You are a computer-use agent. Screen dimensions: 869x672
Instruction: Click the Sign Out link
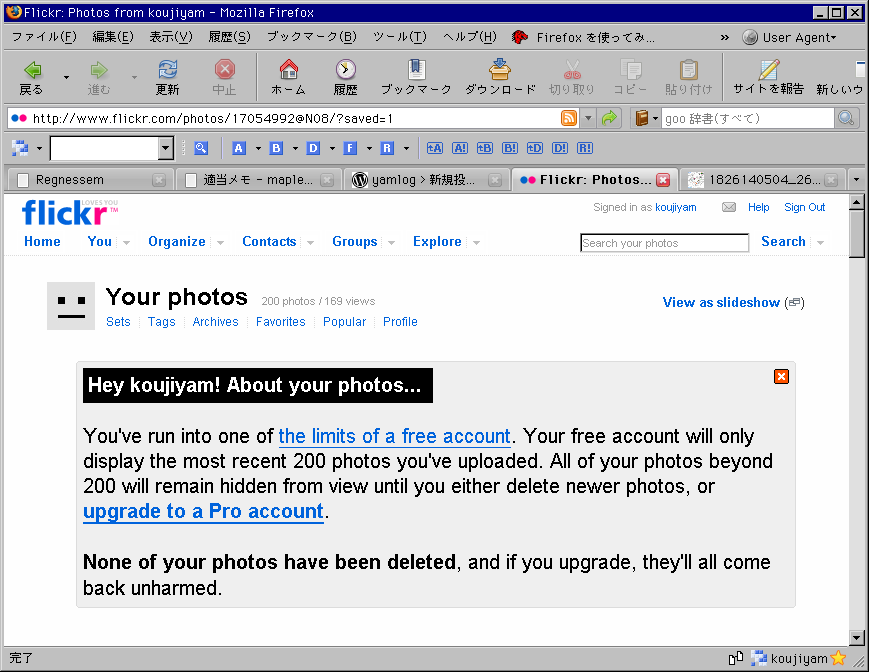(x=804, y=207)
